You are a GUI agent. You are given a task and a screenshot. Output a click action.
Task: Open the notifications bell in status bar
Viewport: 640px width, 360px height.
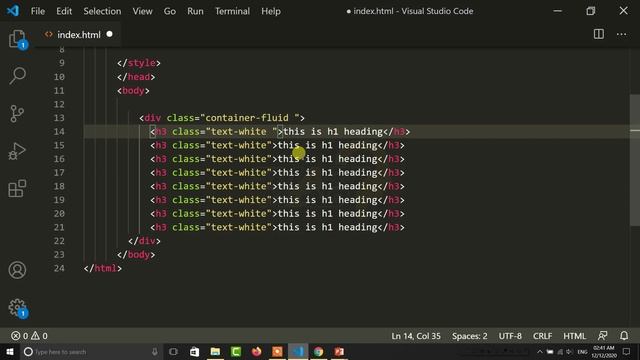pos(624,336)
